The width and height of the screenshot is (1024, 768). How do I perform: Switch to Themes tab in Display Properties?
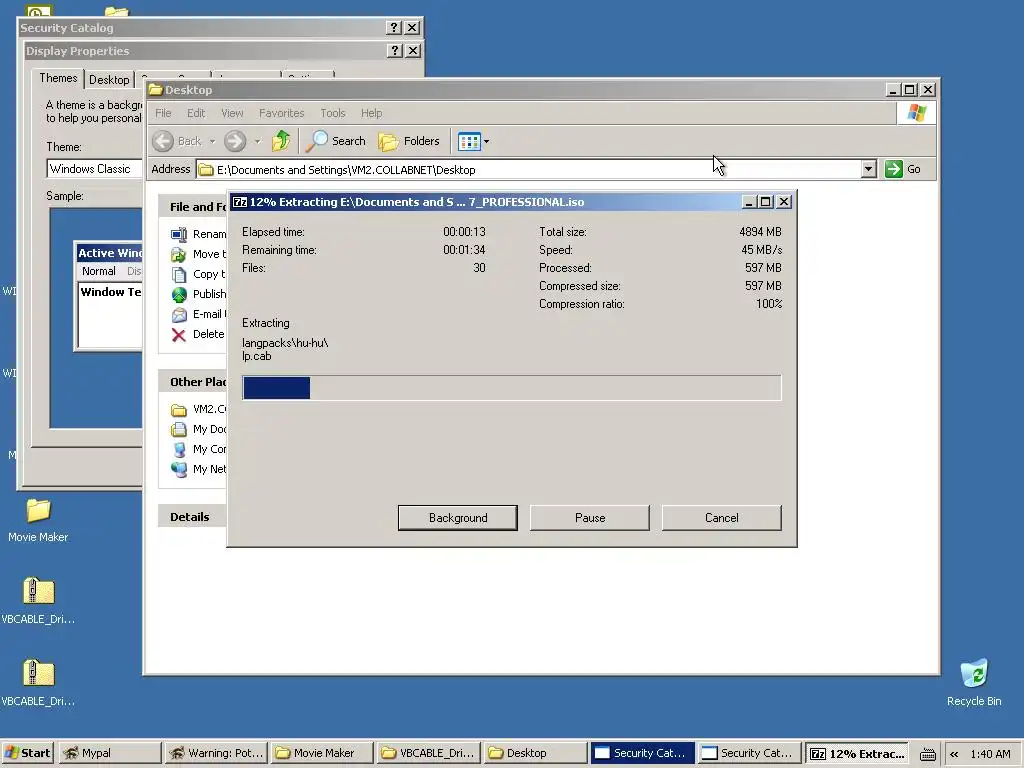coord(58,78)
